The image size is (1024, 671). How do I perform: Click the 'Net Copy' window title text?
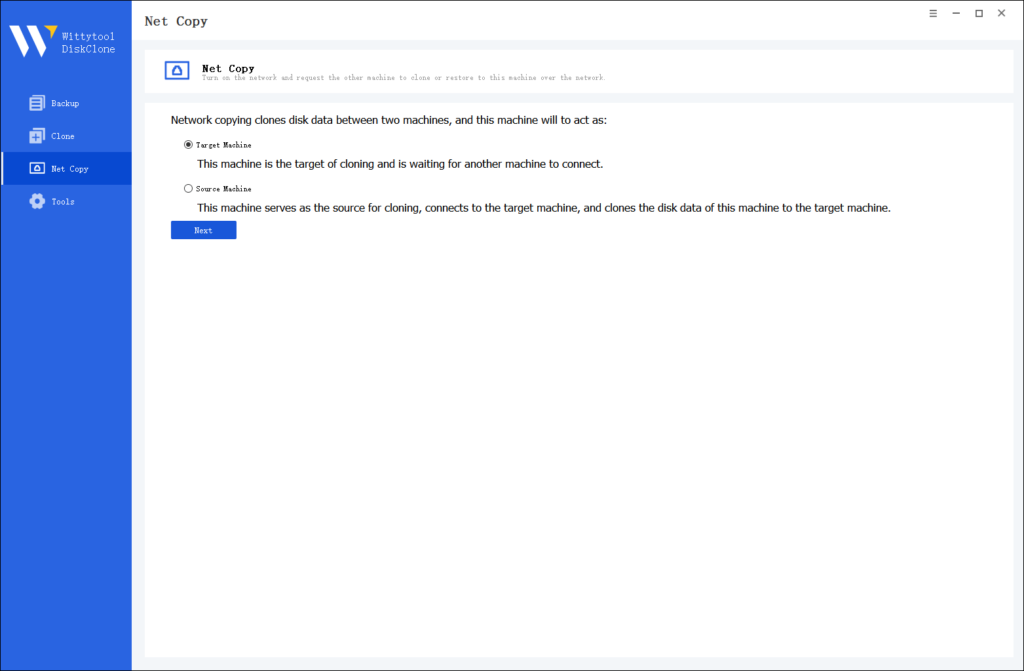[176, 21]
